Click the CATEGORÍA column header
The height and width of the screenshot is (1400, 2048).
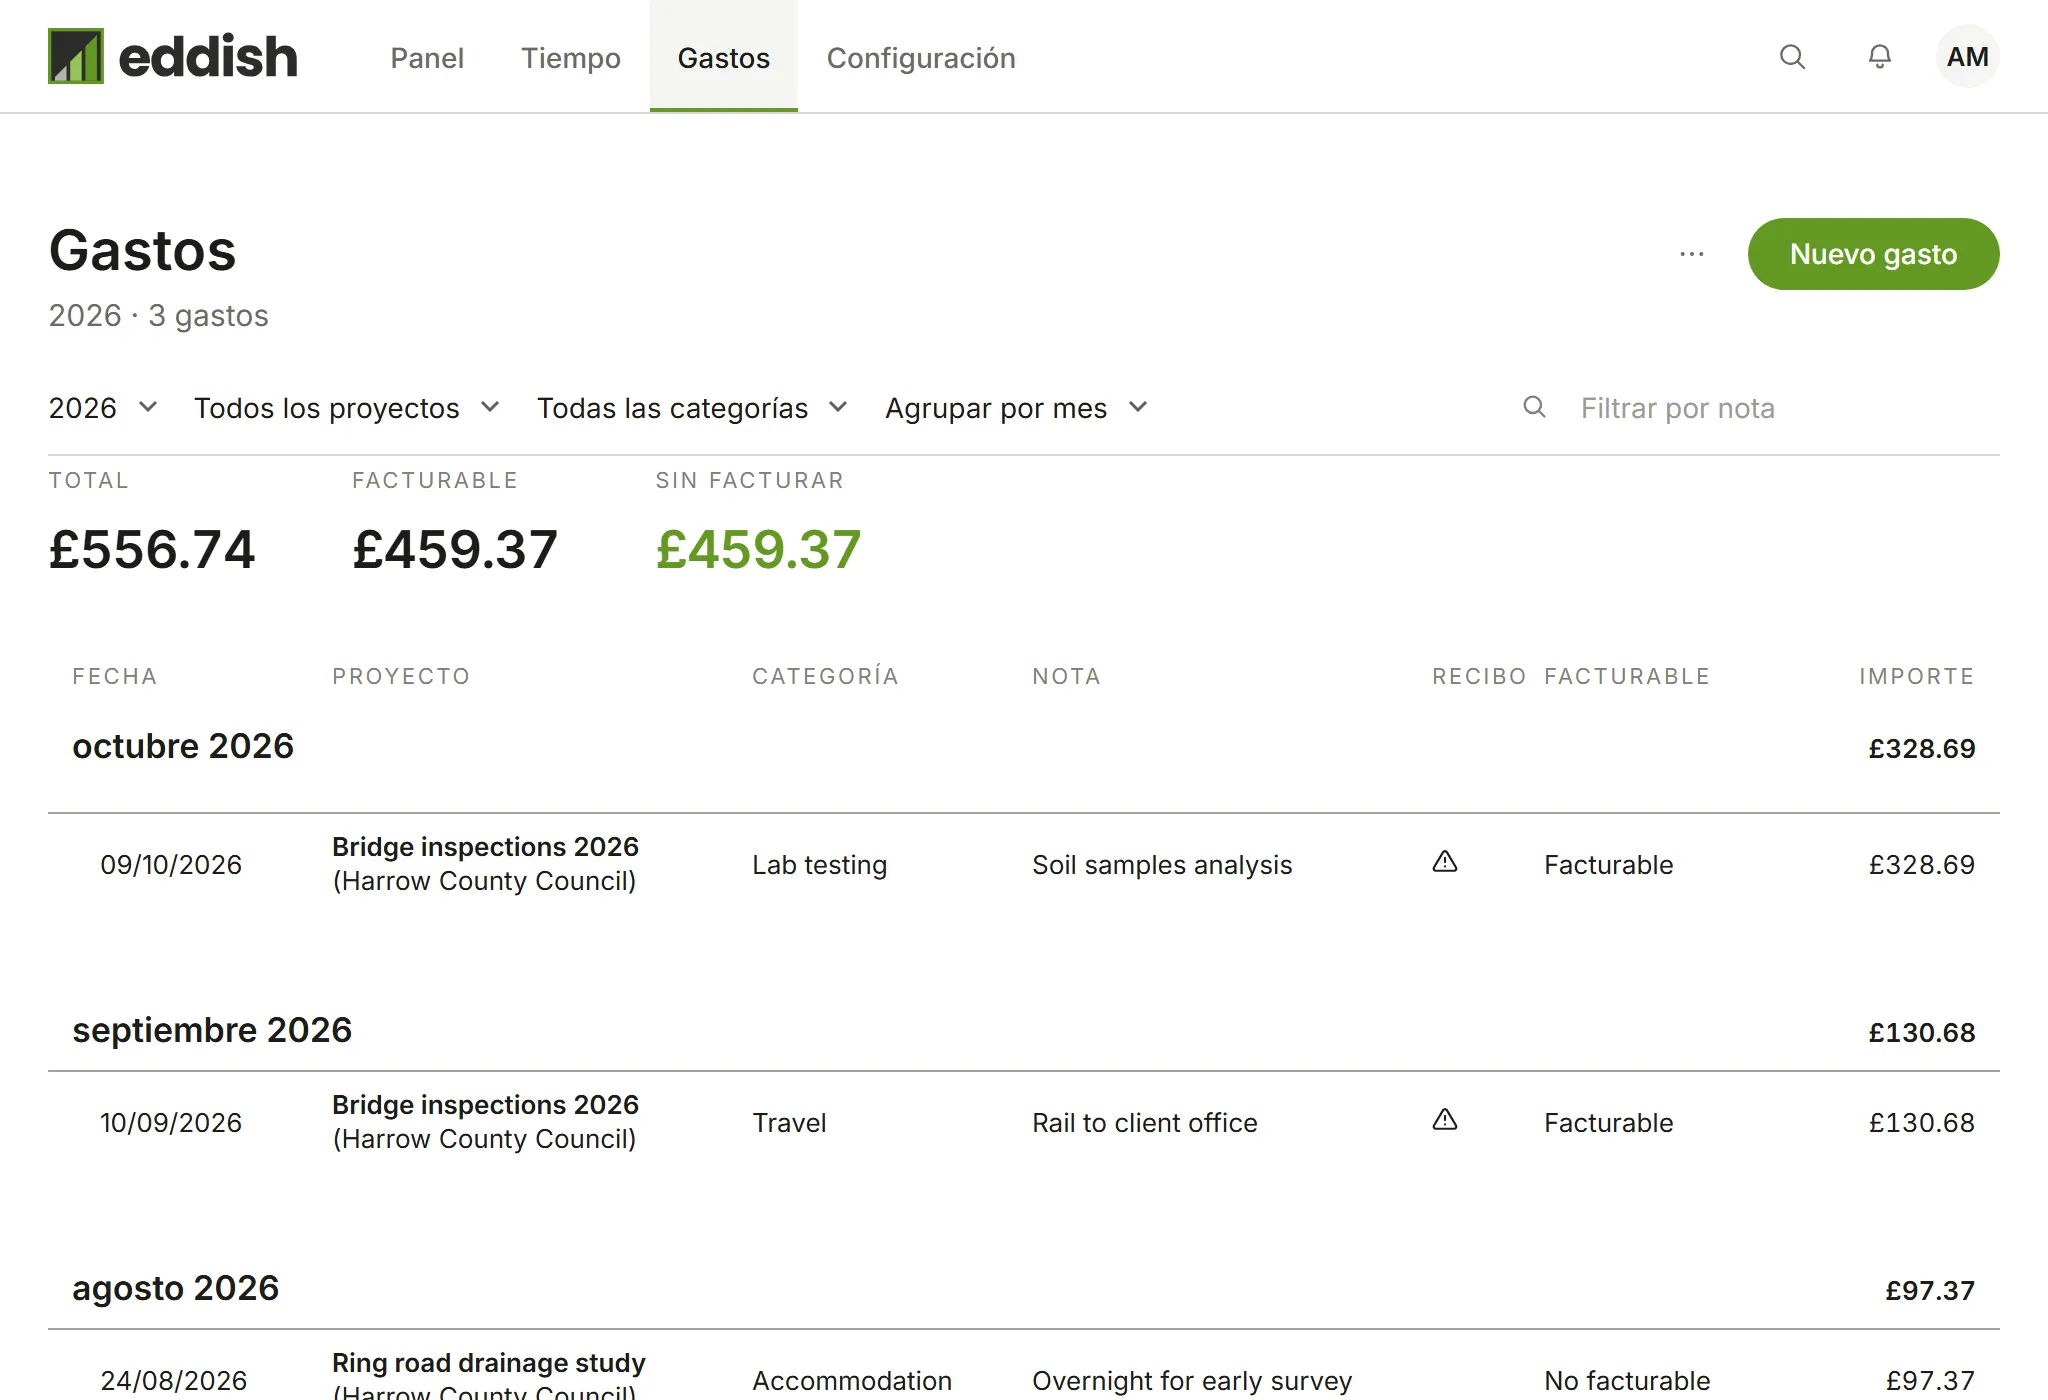tap(826, 676)
